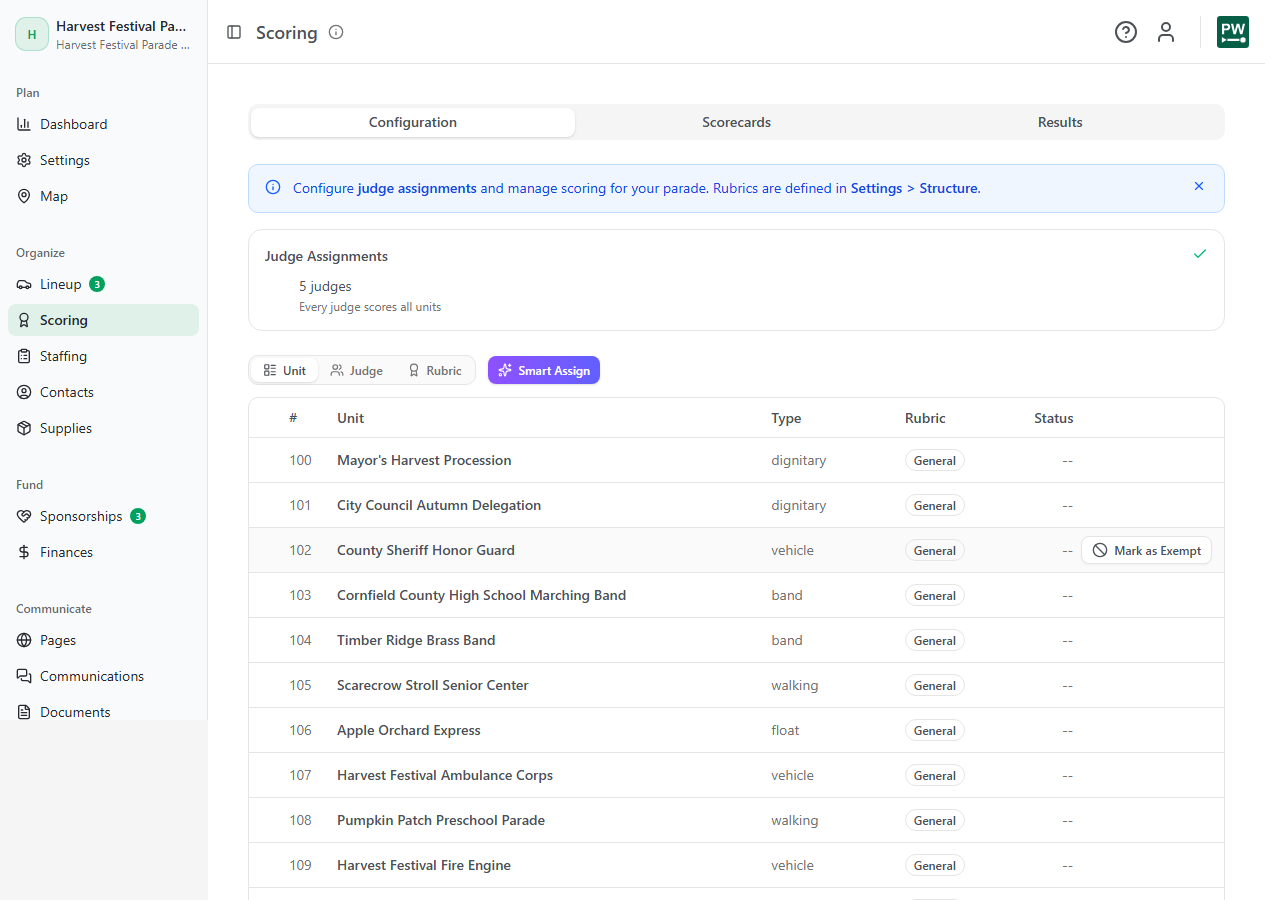Image resolution: width=1280 pixels, height=900 pixels.
Task: Select the Mayor's Harvest Procession row
Action: [x=736, y=460]
